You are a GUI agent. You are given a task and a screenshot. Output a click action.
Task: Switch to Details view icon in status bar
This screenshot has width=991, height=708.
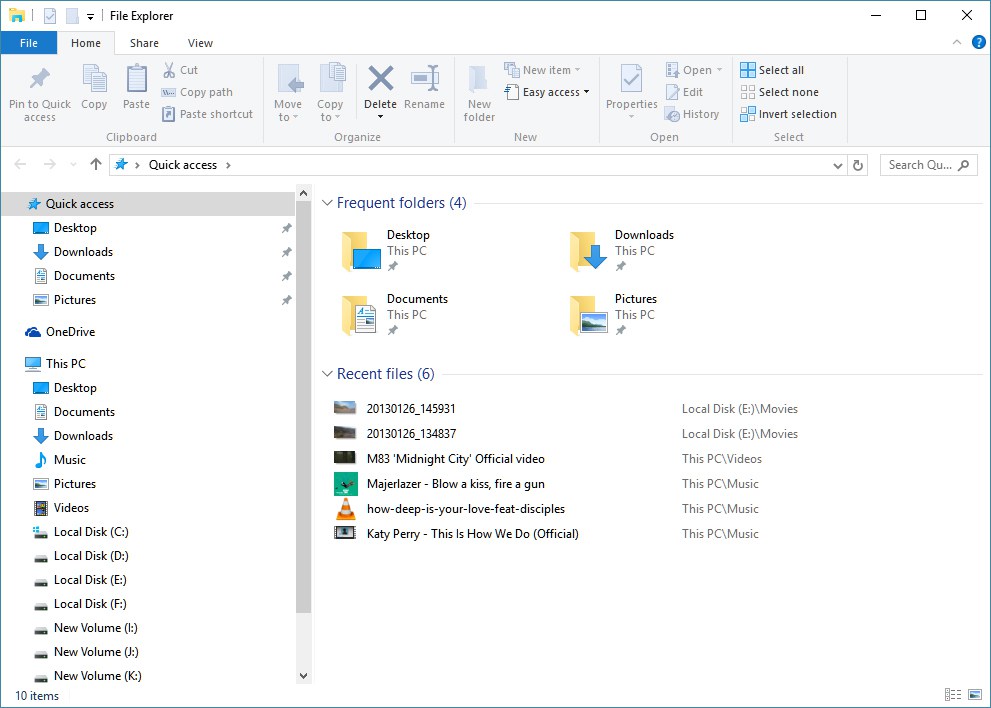(952, 695)
